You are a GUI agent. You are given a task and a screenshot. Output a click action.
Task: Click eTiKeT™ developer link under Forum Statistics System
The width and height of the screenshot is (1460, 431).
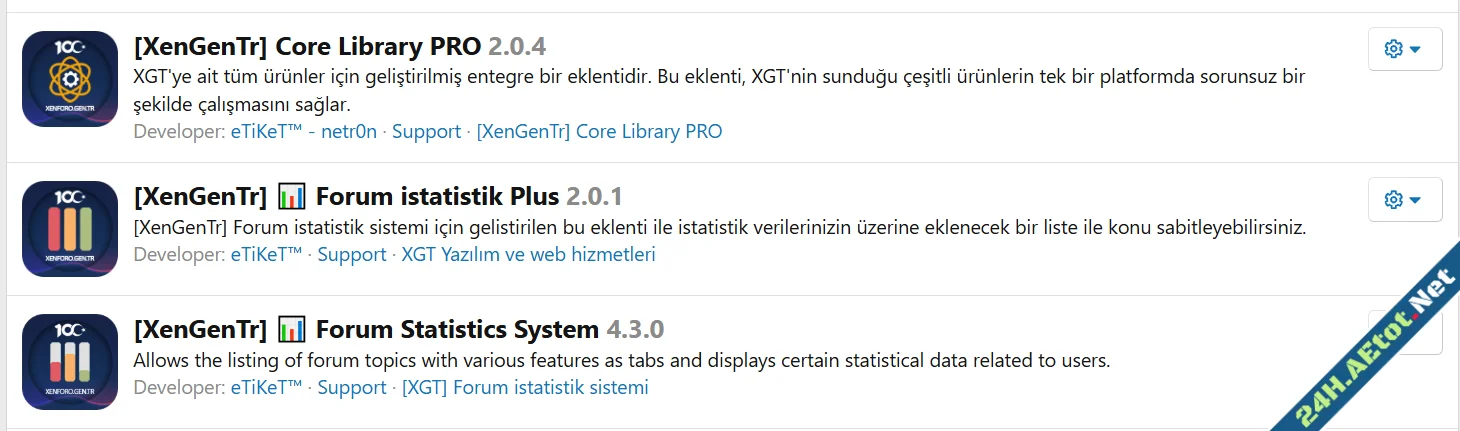(266, 387)
